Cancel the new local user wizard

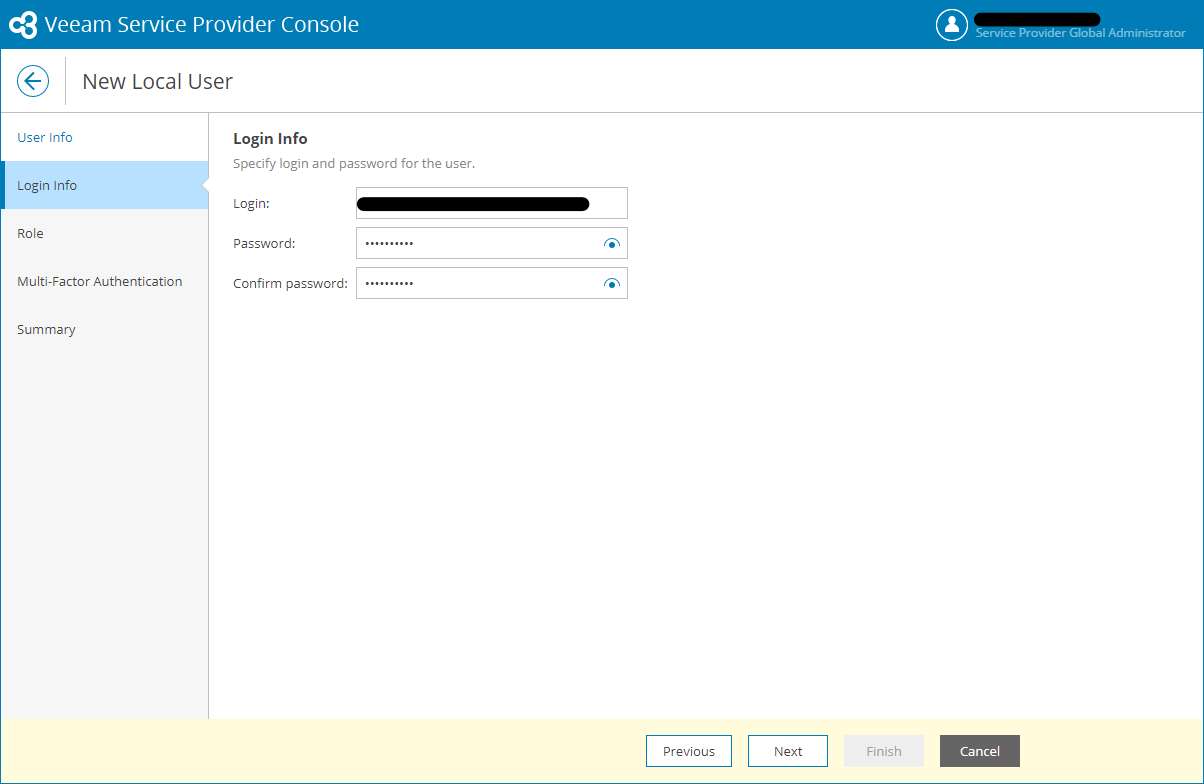pos(980,751)
